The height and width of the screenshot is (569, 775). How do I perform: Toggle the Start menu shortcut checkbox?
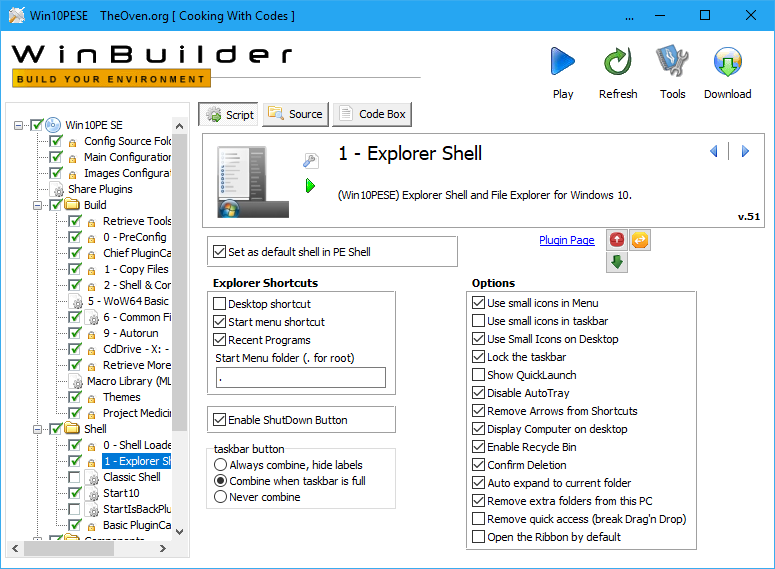pos(219,322)
